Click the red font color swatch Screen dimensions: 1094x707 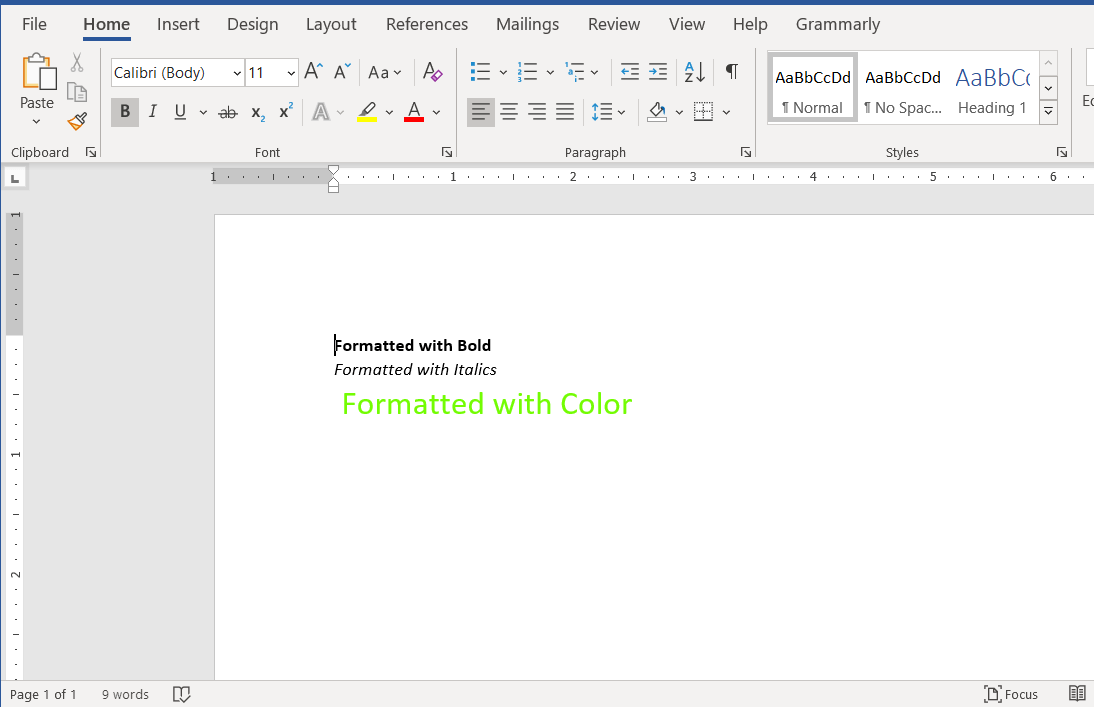coord(414,118)
